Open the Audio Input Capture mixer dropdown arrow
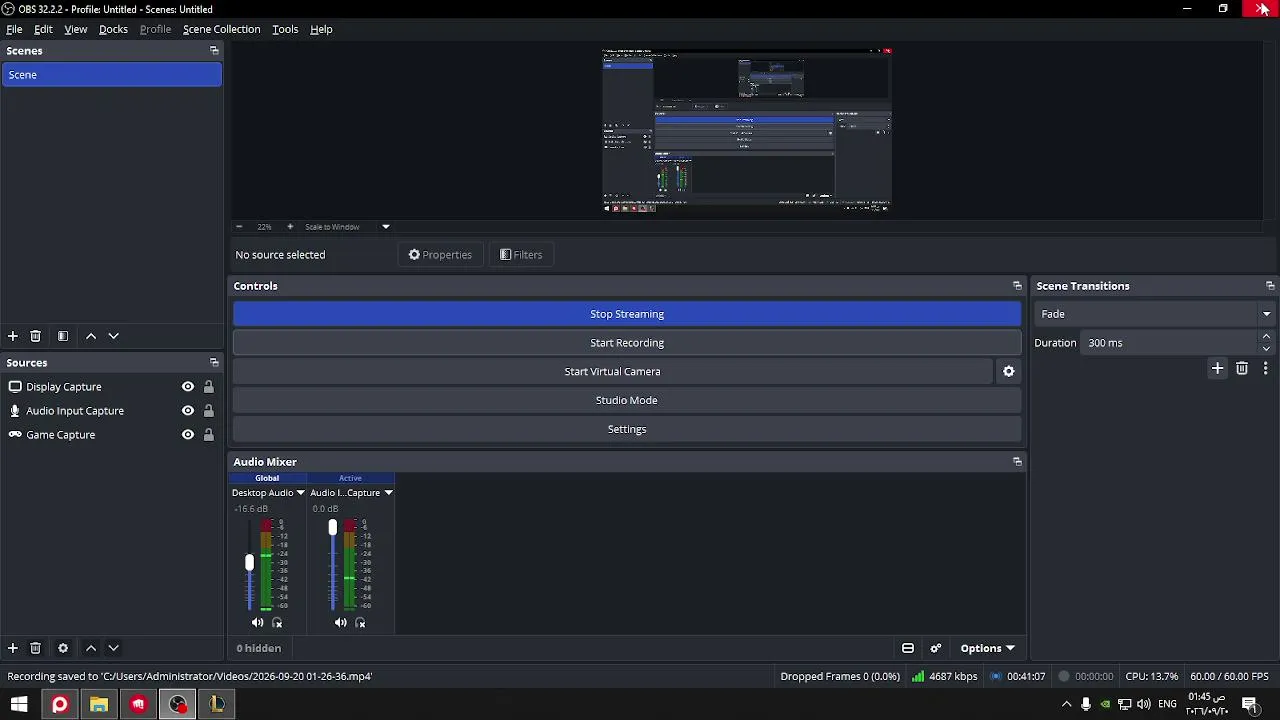The image size is (1280, 720). pos(388,493)
